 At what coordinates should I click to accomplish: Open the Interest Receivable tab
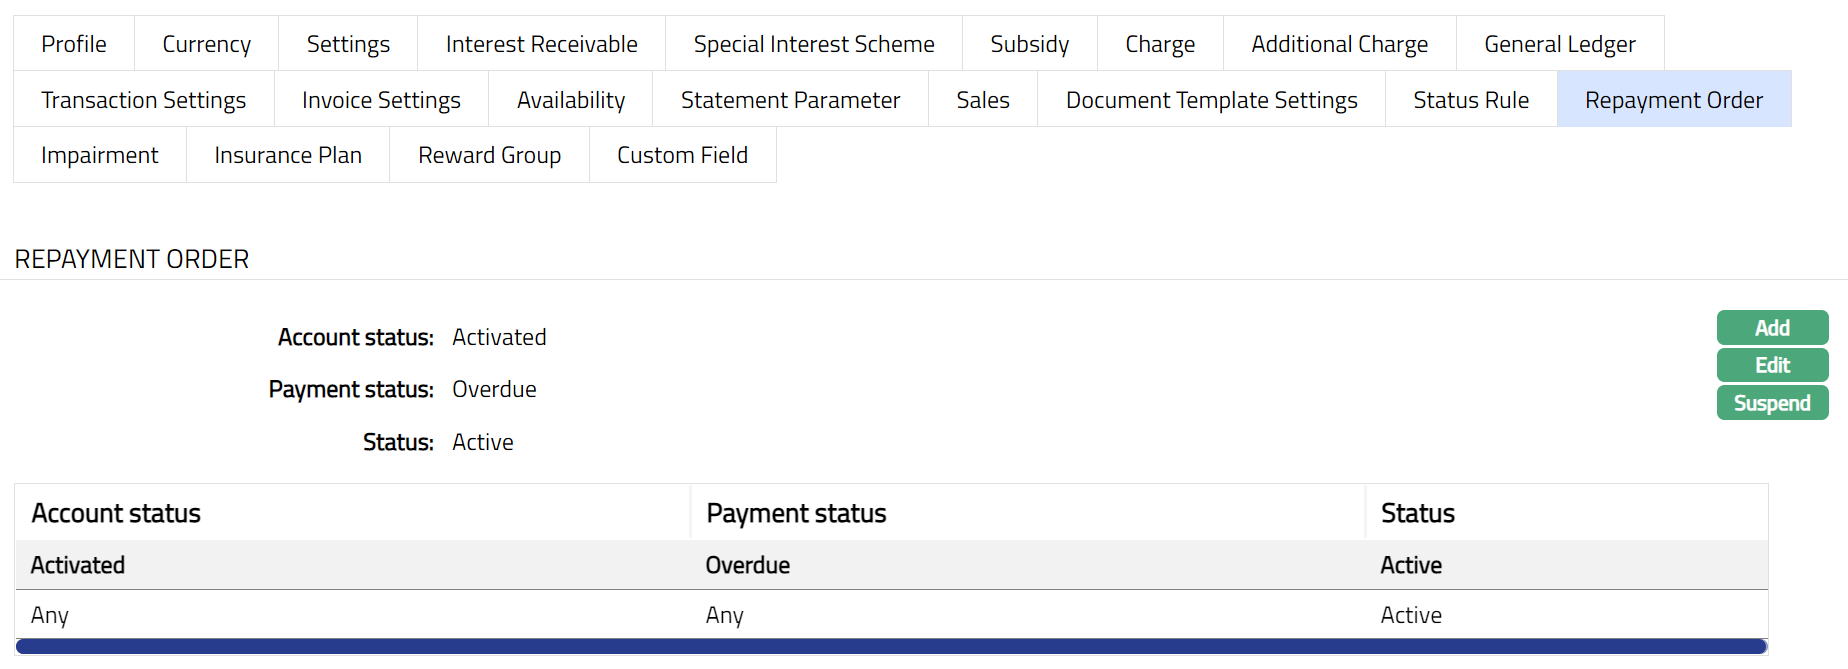(x=541, y=44)
